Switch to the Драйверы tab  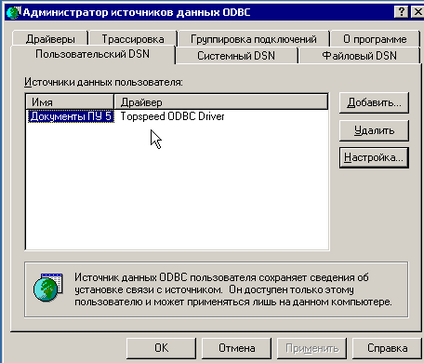tap(50, 39)
